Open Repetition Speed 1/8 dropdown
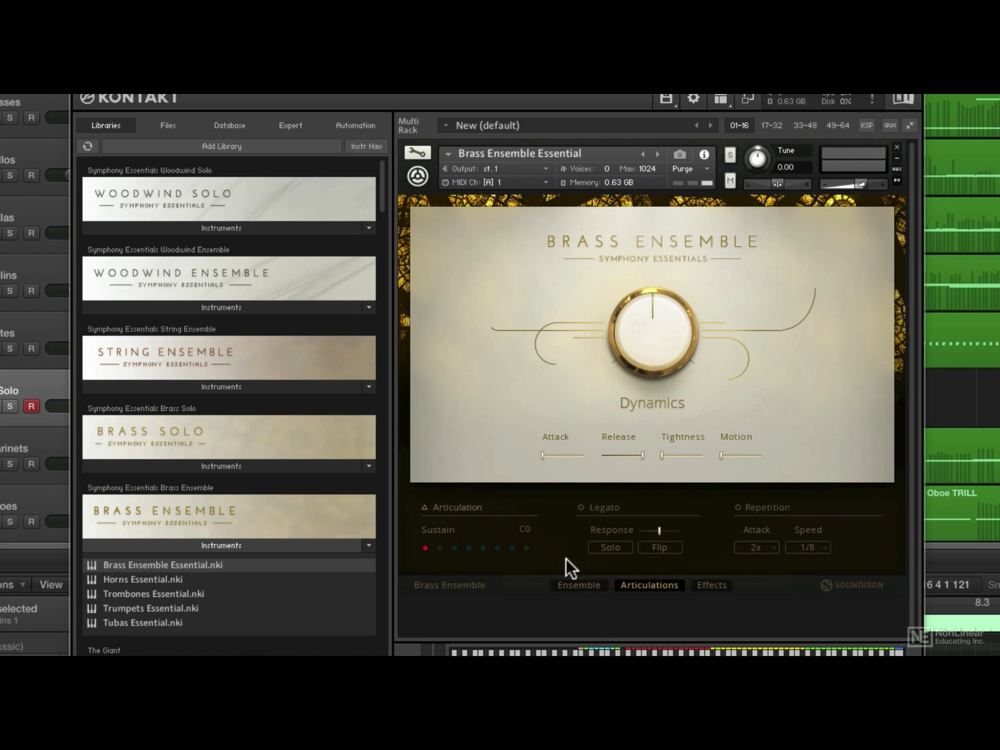The image size is (1000, 750). click(x=808, y=547)
